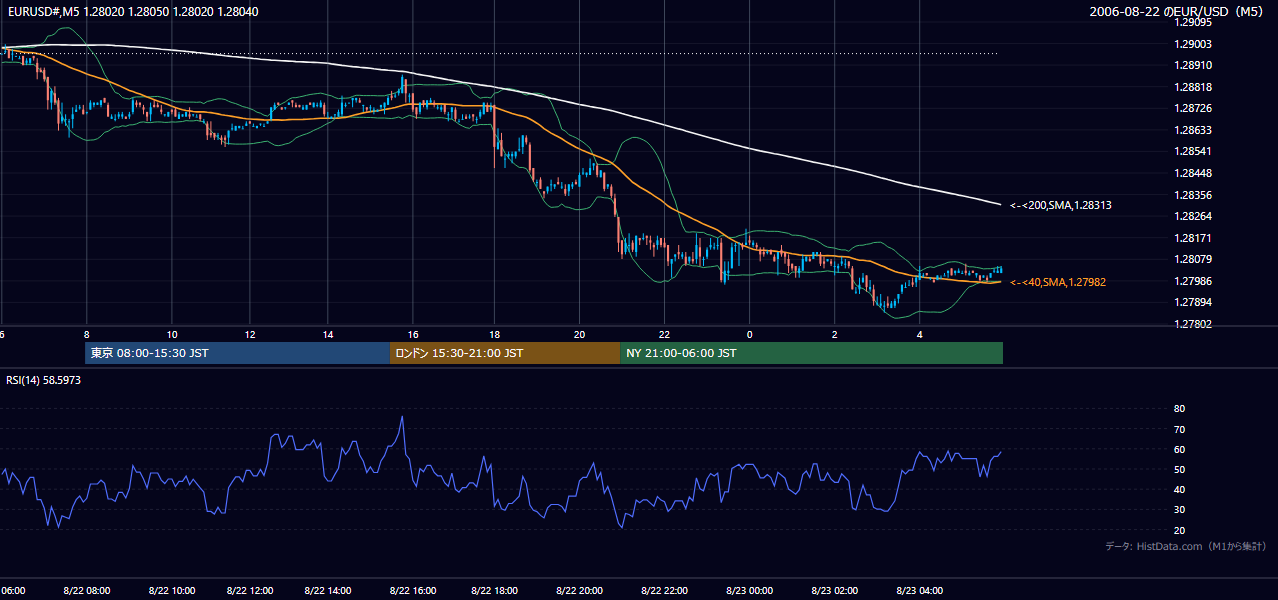The image size is (1278, 600).
Task: Click the 8/22 08:00 time label
Action: 87,591
